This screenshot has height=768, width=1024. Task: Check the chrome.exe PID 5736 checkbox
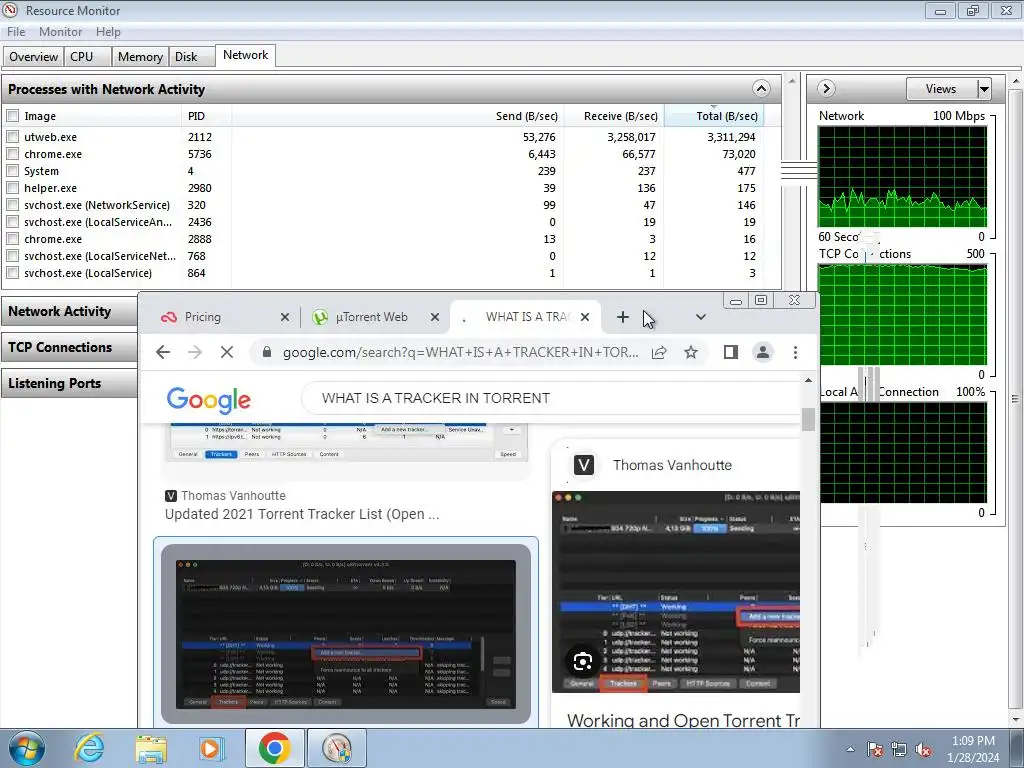point(12,153)
